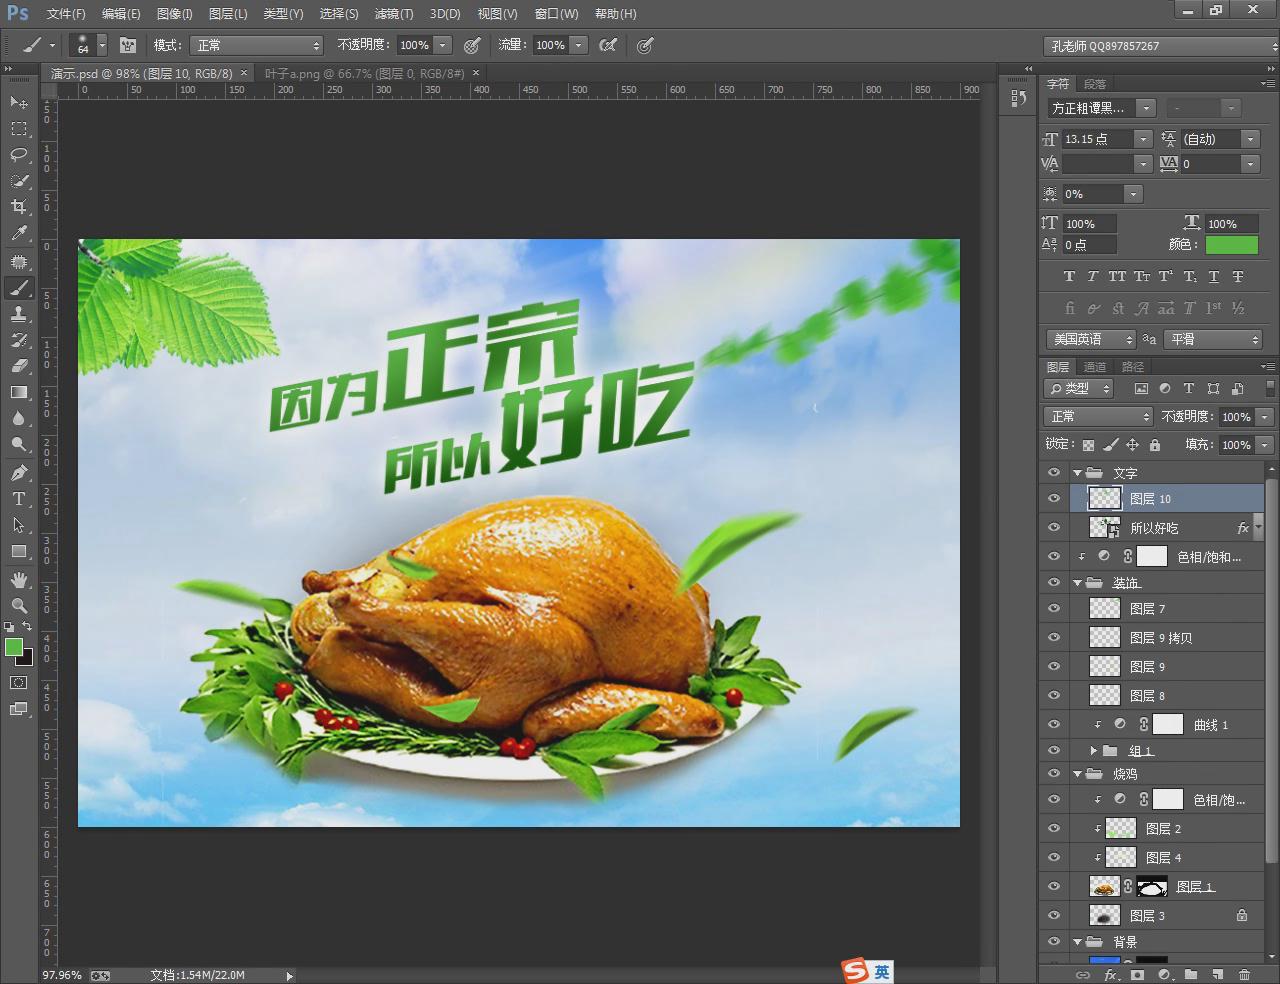Open the 滤镜(T) menu
This screenshot has height=984, width=1280.
pos(393,14)
